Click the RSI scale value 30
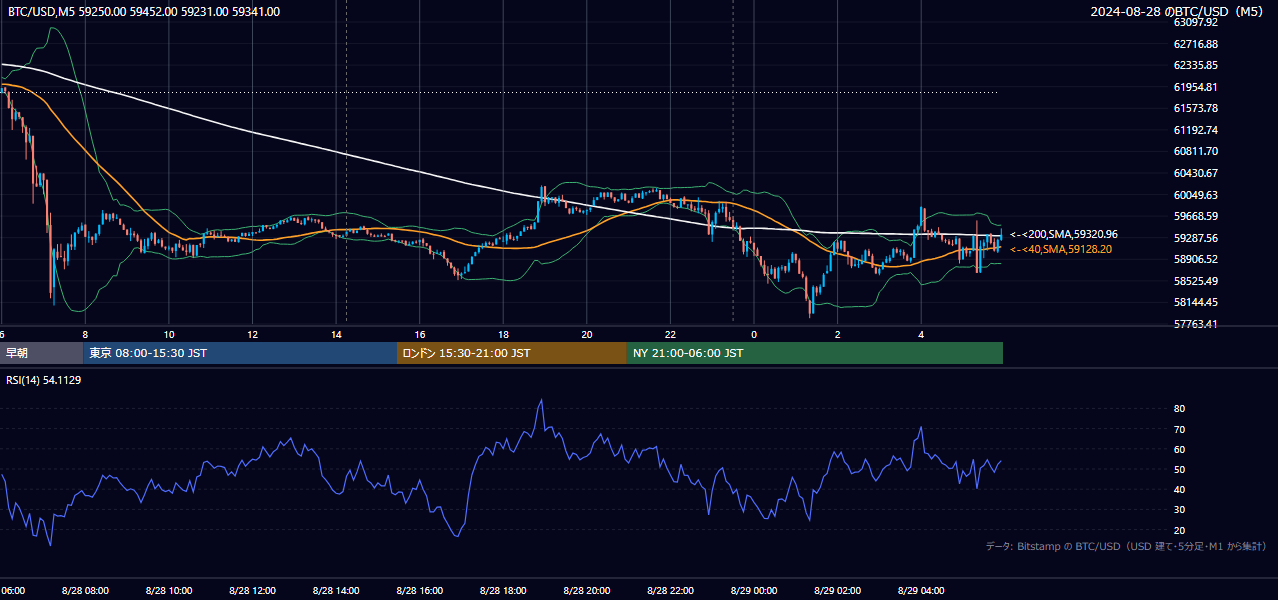Image resolution: width=1278 pixels, height=600 pixels. click(x=1180, y=510)
